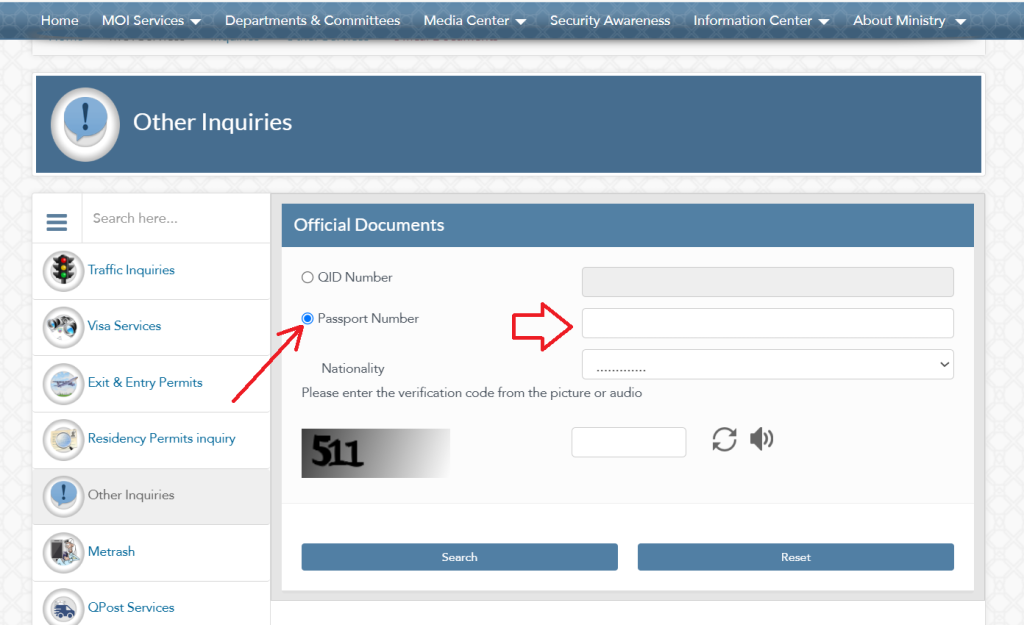Viewport: 1024px width, 625px height.
Task: Go to the Home menu item
Action: (60, 20)
